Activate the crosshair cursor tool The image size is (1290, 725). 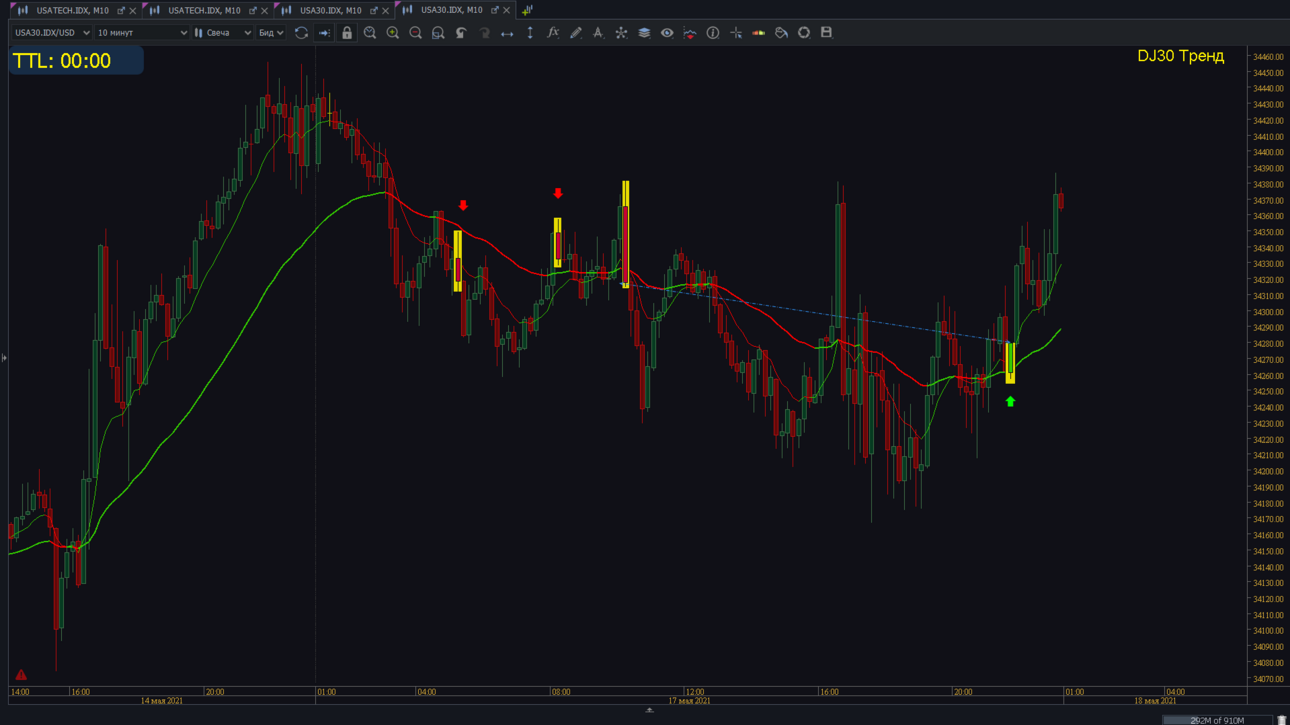736,33
